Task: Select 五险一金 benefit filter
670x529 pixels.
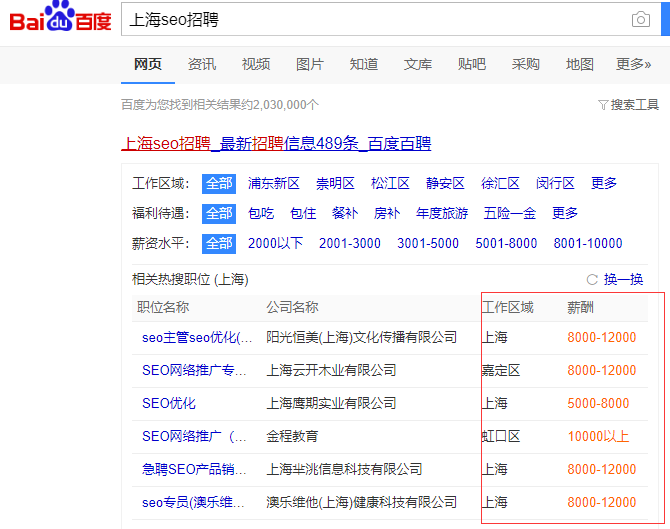Action: [510, 213]
